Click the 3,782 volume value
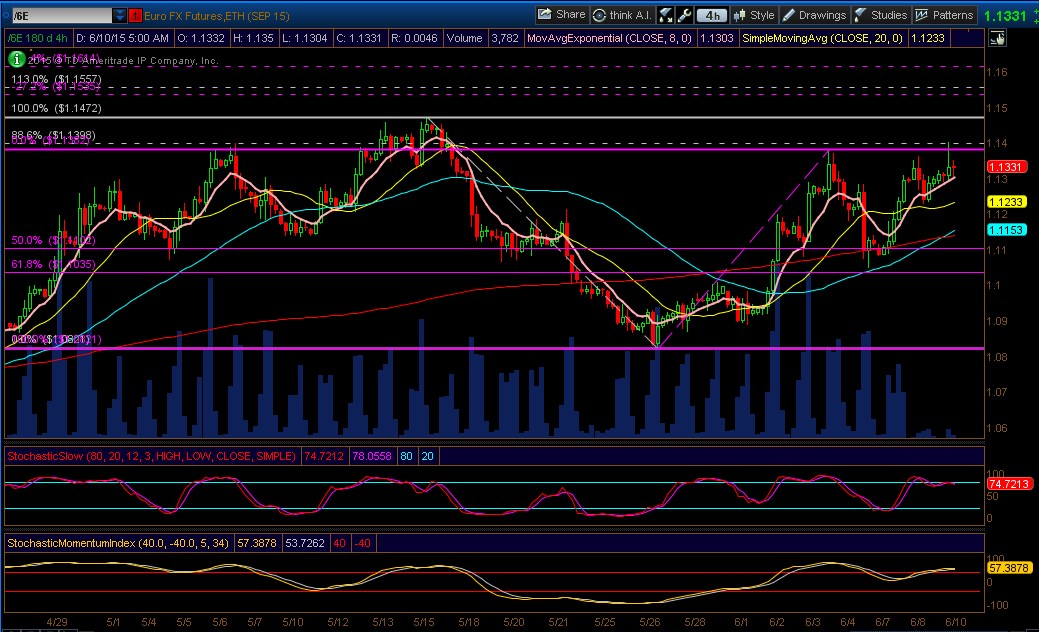This screenshot has height=632, width=1039. coord(505,38)
